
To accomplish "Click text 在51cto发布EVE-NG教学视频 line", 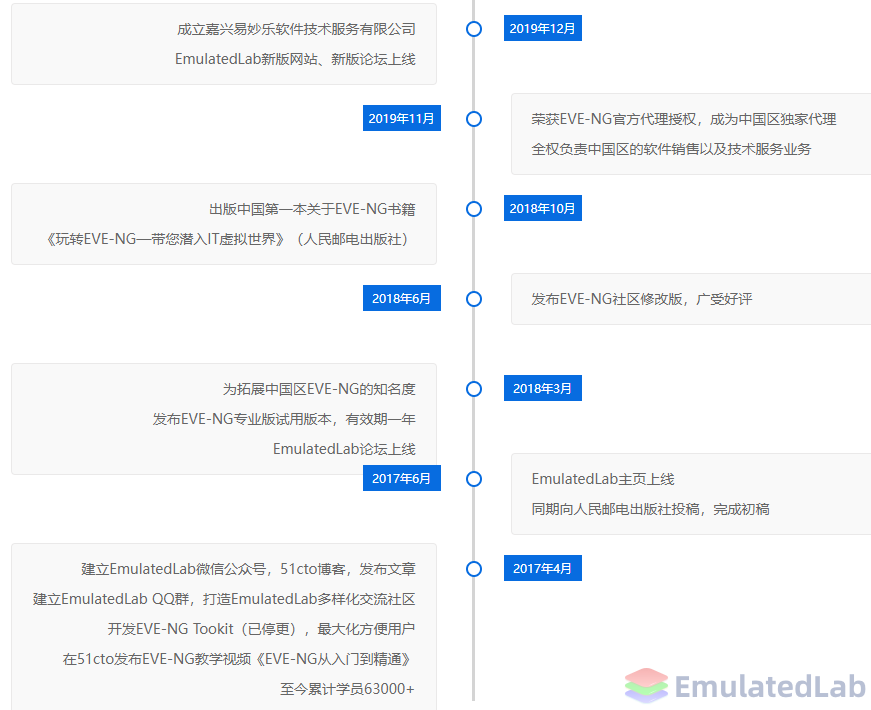I will point(239,659).
